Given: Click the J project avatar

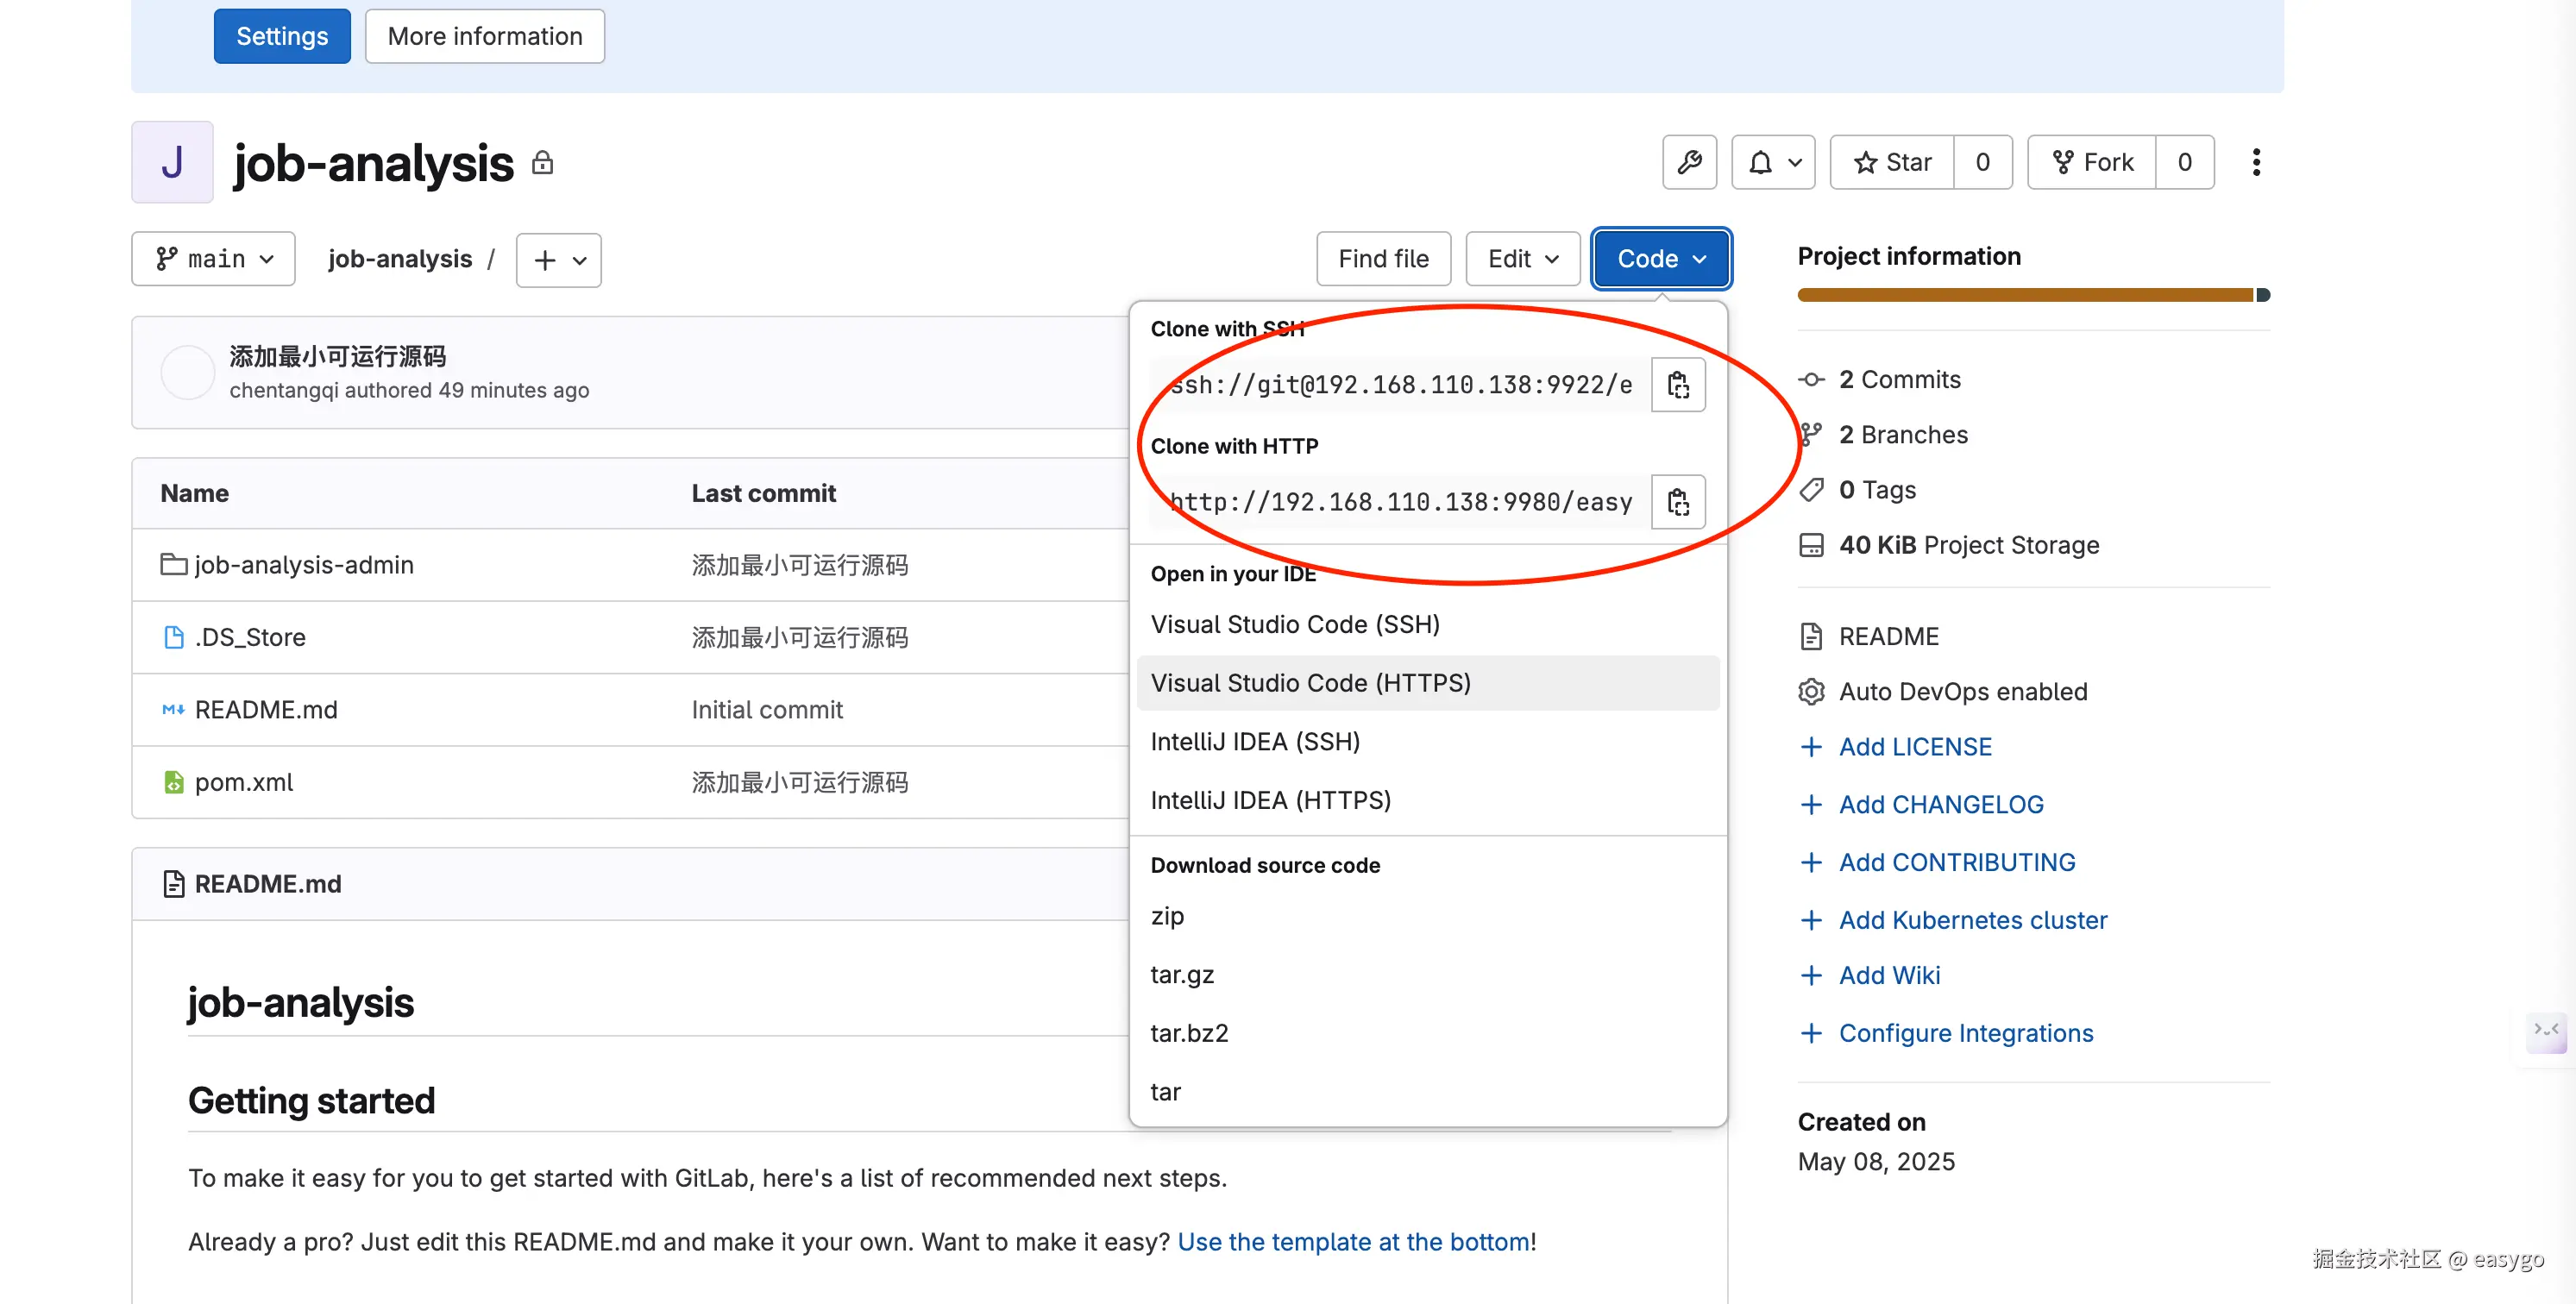Looking at the screenshot, I should 172,162.
